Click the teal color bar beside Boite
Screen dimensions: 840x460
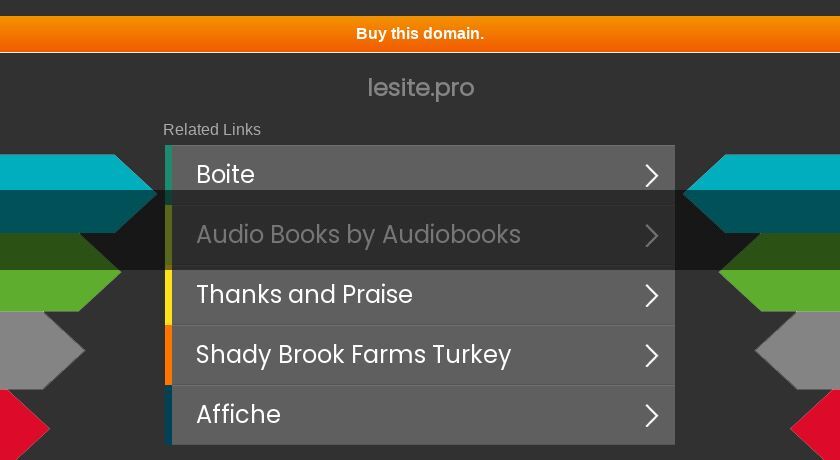point(168,175)
